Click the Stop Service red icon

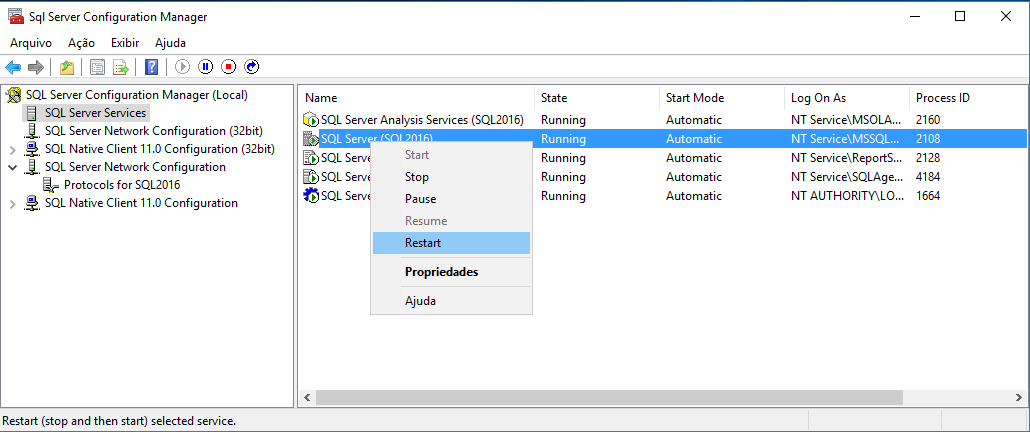(x=228, y=67)
